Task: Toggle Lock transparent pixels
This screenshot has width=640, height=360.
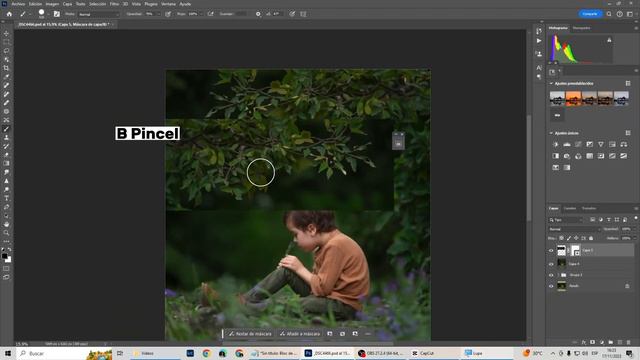Action: point(562,238)
